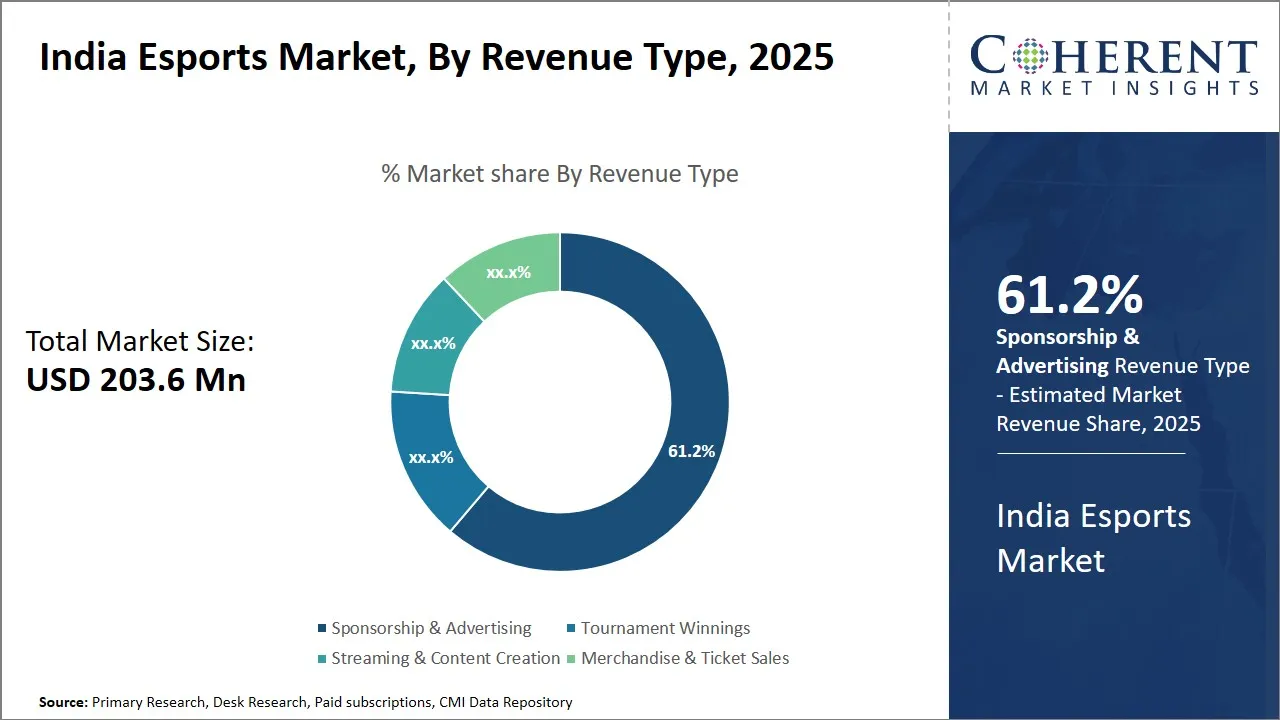Image resolution: width=1280 pixels, height=720 pixels.
Task: Click the Sponsorship & Advertising legend color square
Action: (x=322, y=629)
